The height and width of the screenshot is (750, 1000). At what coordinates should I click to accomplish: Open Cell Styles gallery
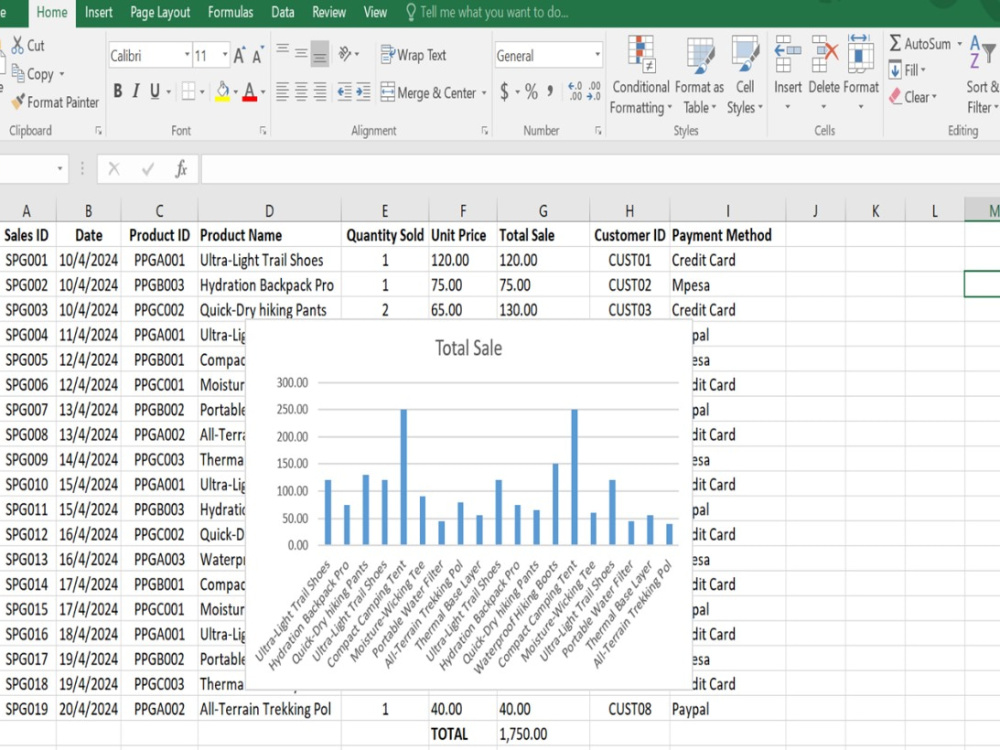(x=744, y=75)
